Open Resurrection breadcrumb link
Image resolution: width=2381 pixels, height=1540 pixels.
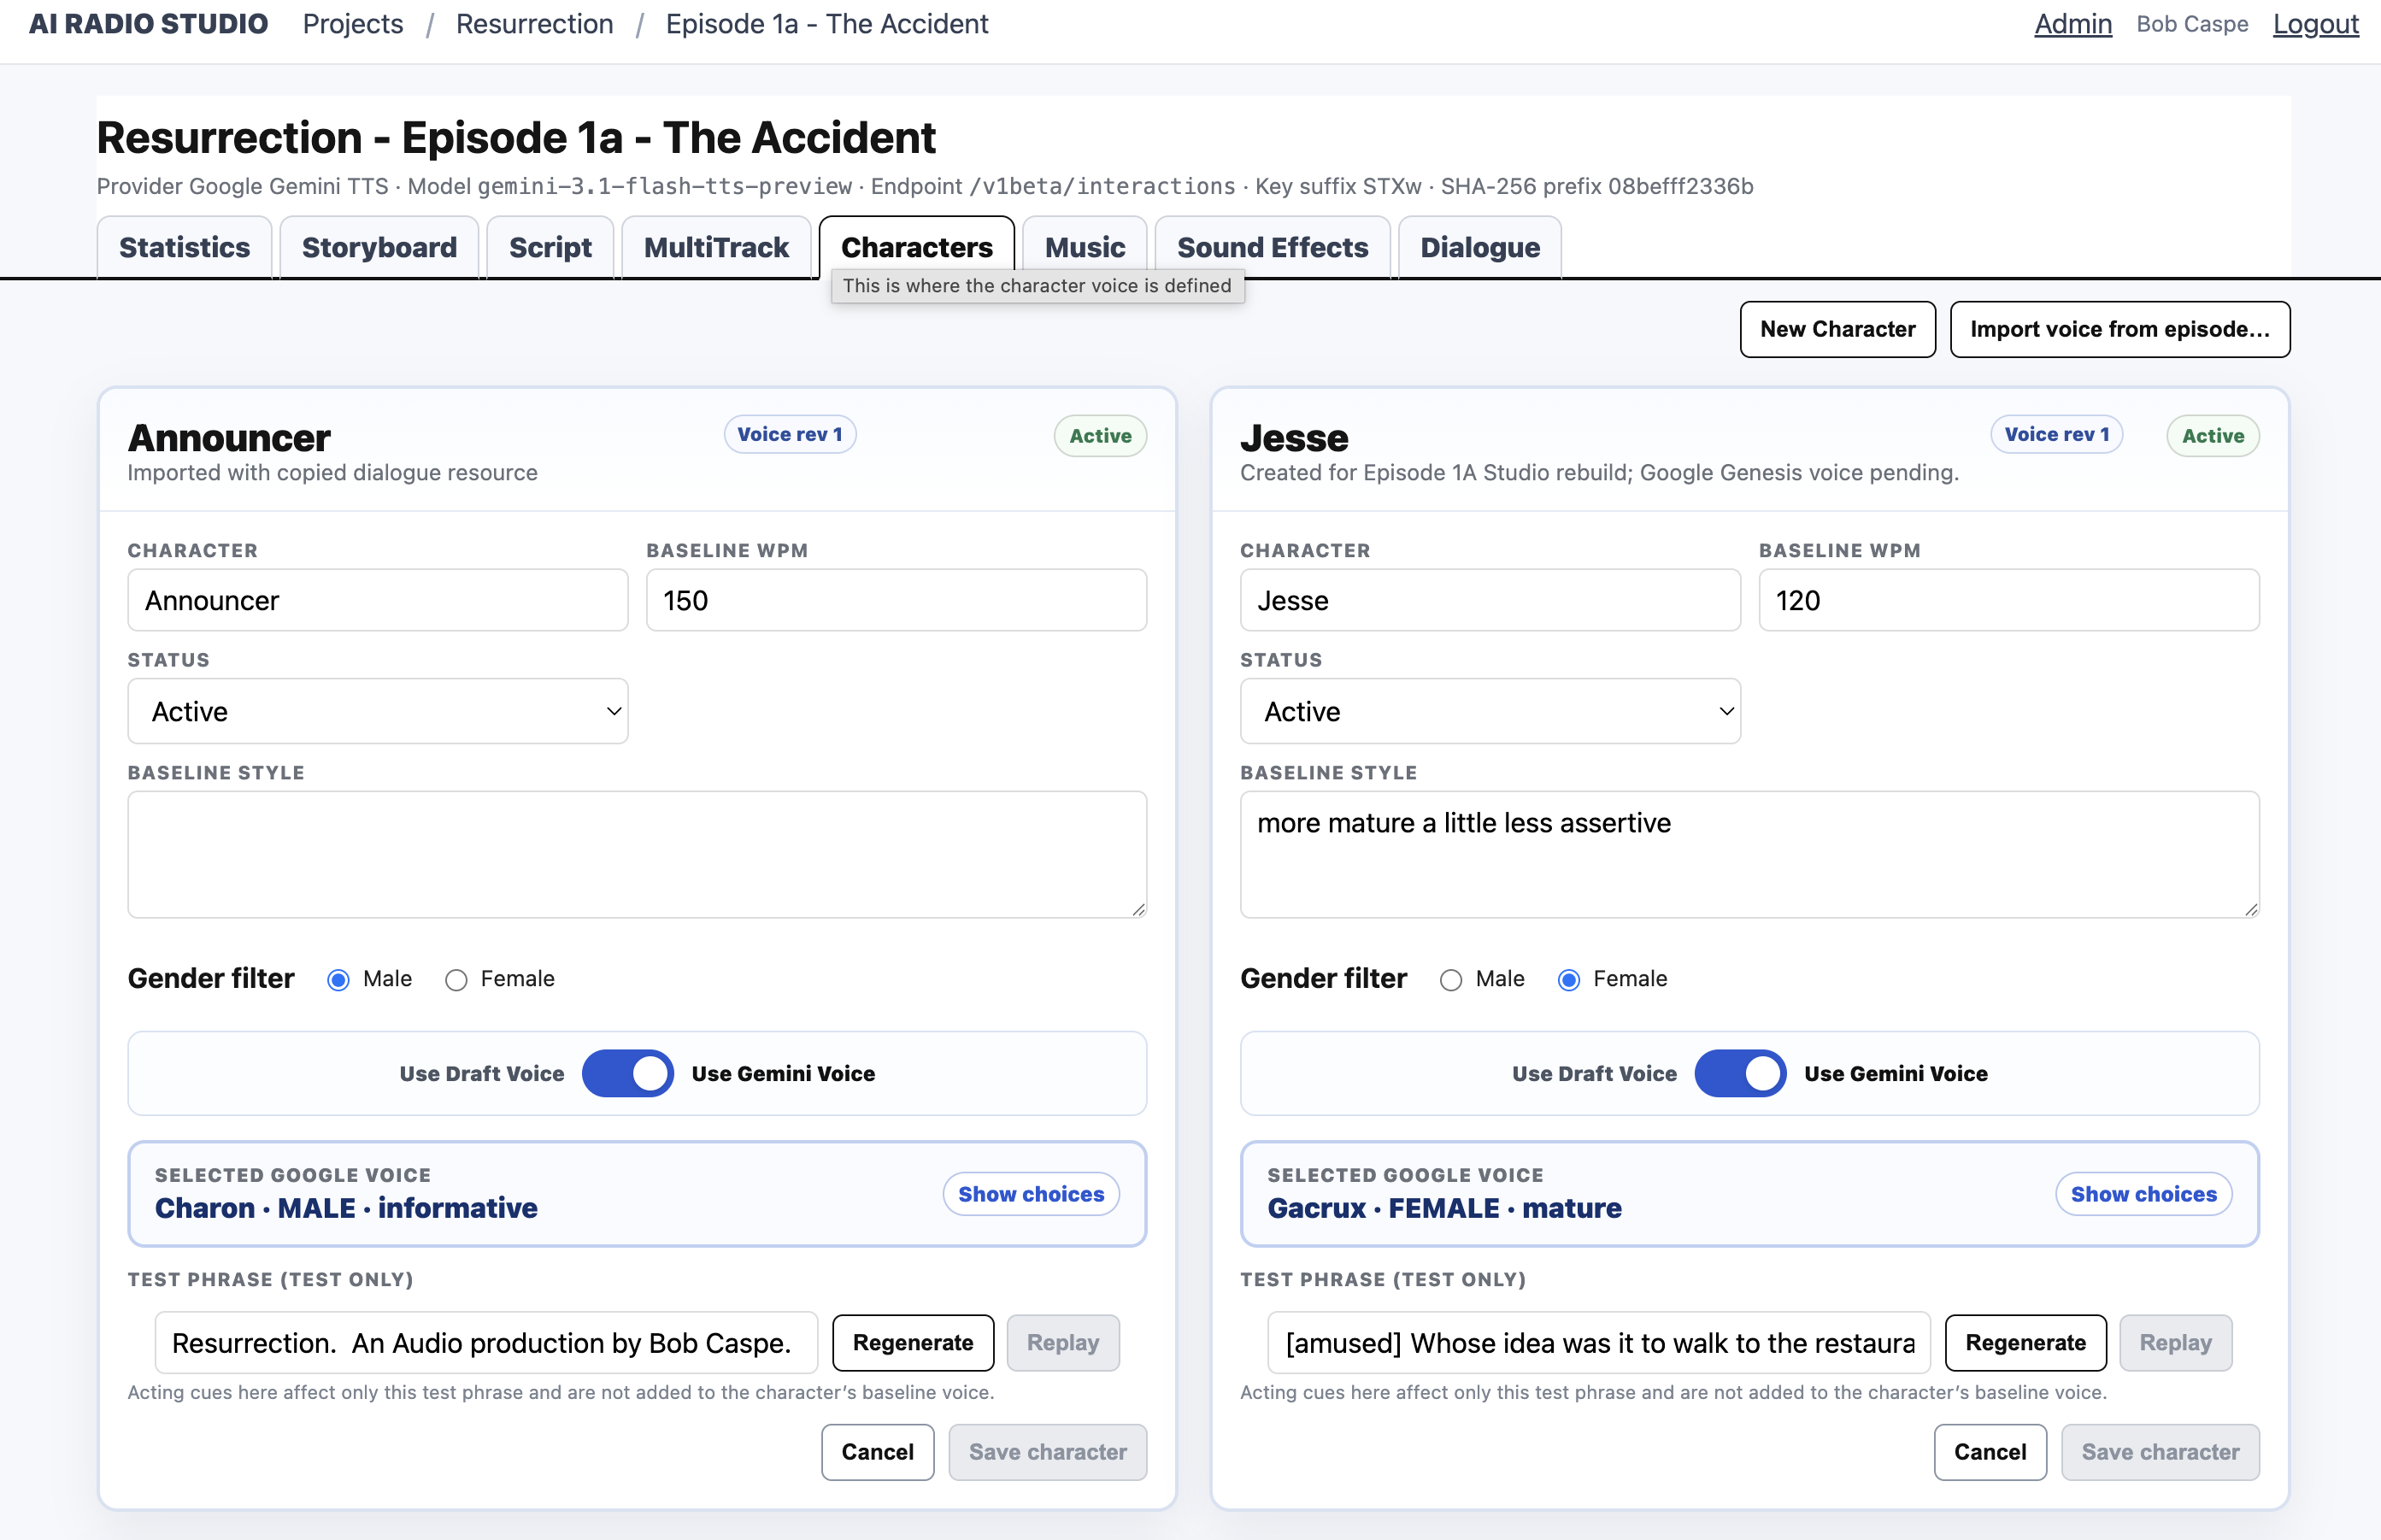point(534,24)
